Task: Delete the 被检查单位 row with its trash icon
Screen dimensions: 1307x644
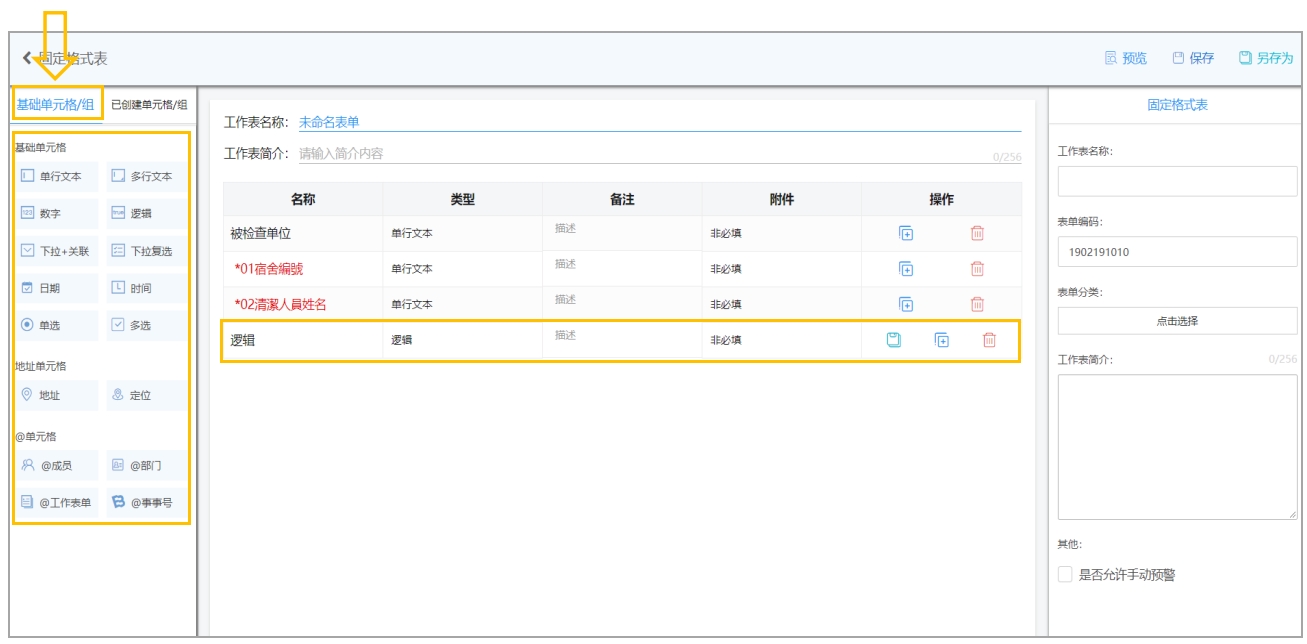Action: coord(977,233)
